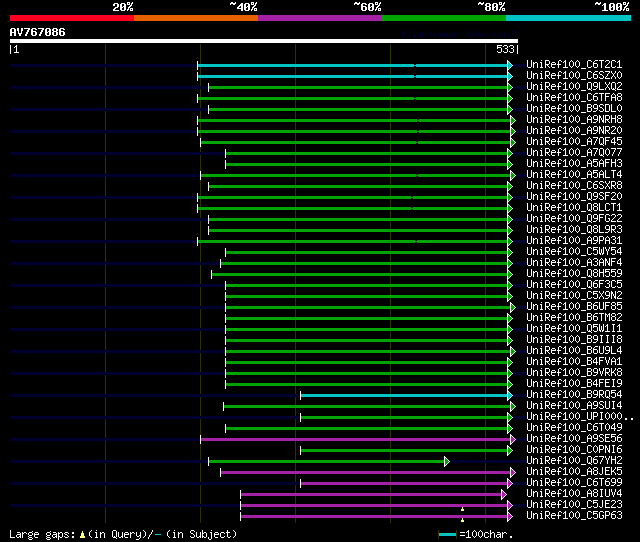The height and width of the screenshot is (542, 640).
Task: Click the UniRef100_C5X9N2 label
Action: click(574, 295)
